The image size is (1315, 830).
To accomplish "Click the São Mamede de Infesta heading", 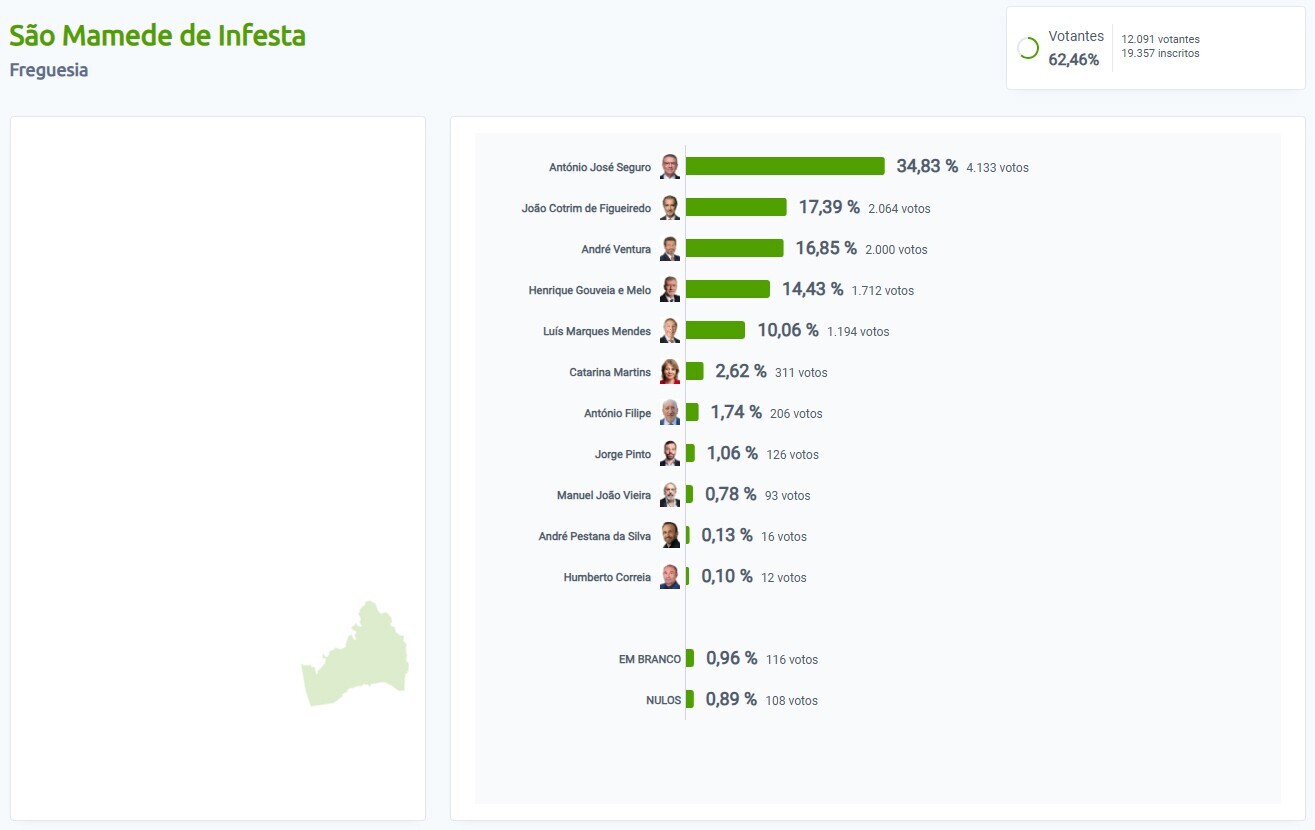I will coord(158,36).
